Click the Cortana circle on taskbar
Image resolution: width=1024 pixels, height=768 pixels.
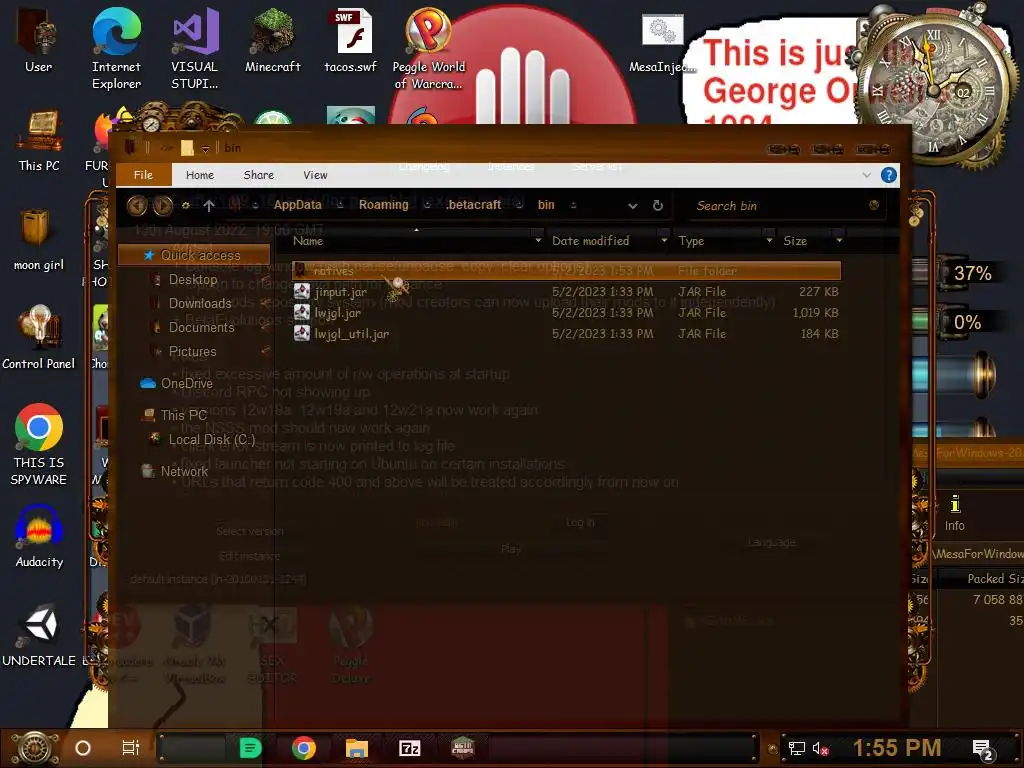[83, 748]
